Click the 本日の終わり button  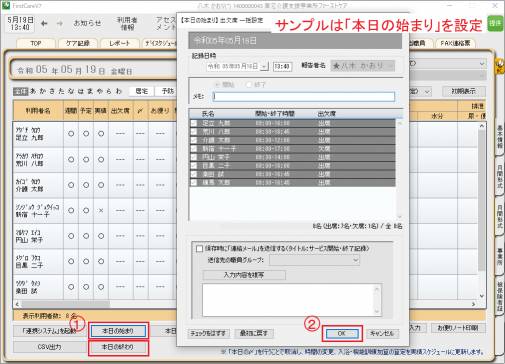point(118,347)
